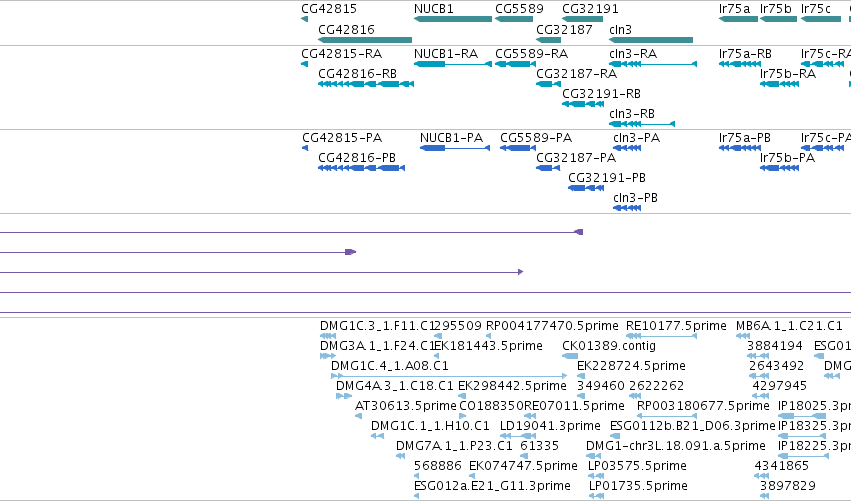Click EST label DMG1-chr3L.18.091.a.5prime
The width and height of the screenshot is (851, 501).
pos(676,446)
